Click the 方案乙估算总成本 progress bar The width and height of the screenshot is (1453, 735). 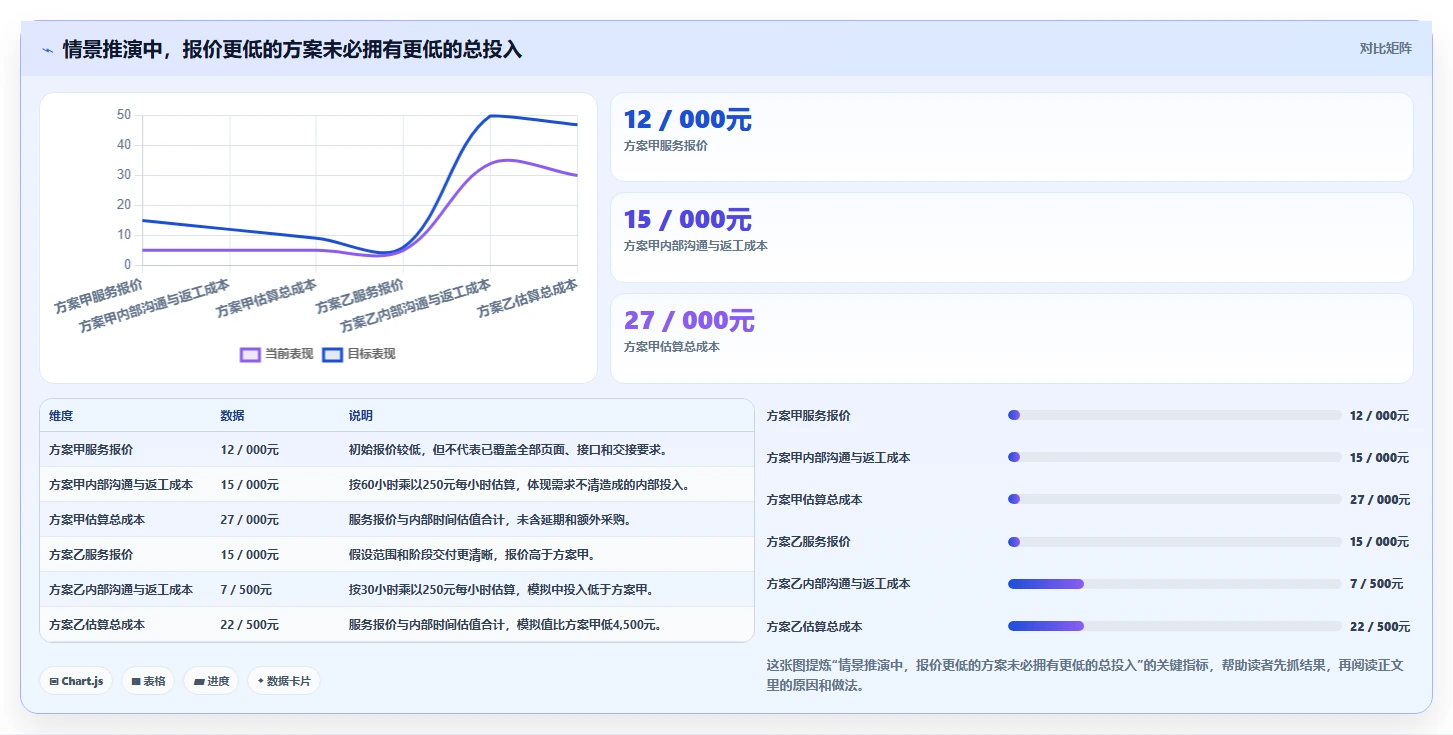click(1175, 626)
